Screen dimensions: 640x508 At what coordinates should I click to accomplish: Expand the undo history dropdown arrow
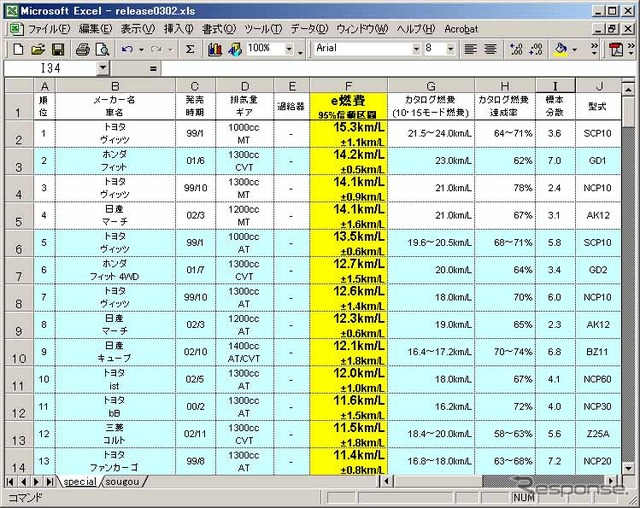[x=141, y=50]
